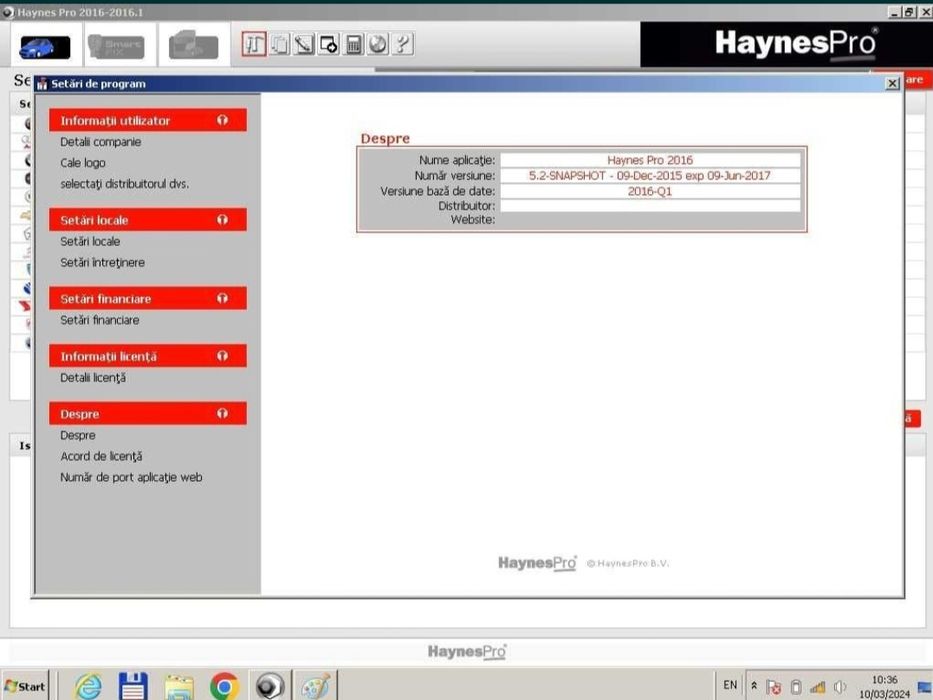Click the network signal tray icon
933x700 pixels.
tap(818, 687)
